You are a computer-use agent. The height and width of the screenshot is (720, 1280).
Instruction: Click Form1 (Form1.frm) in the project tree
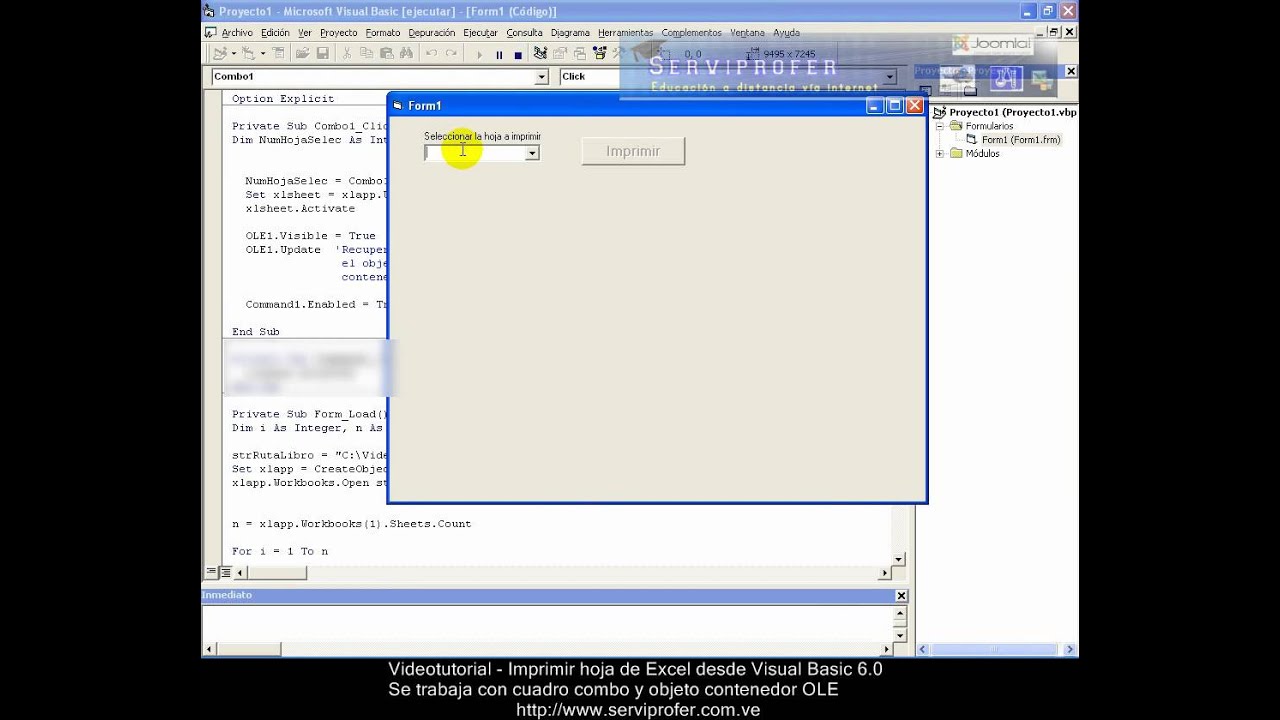click(1020, 140)
